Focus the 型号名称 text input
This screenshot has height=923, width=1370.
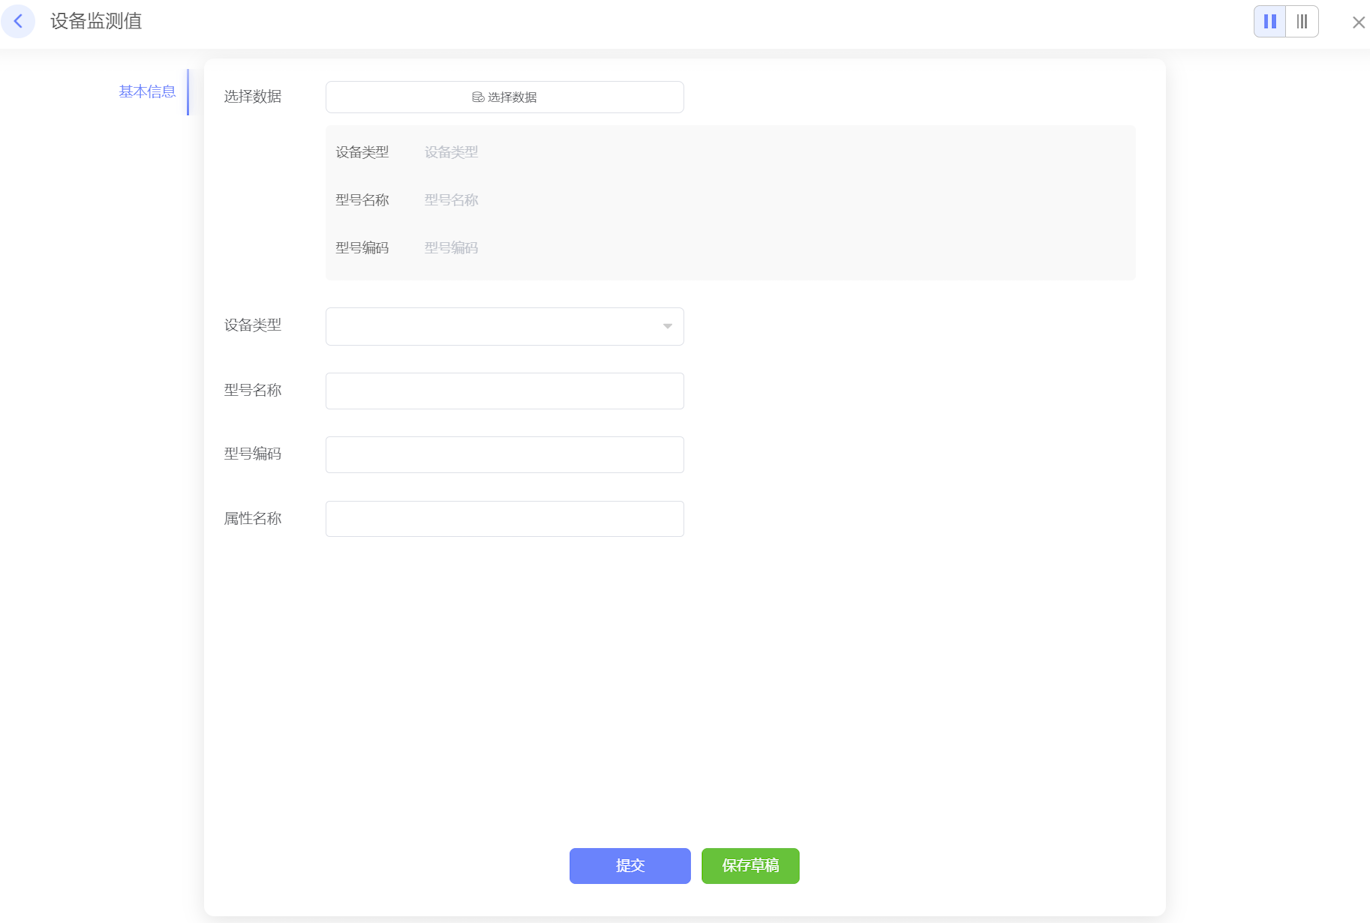point(504,391)
